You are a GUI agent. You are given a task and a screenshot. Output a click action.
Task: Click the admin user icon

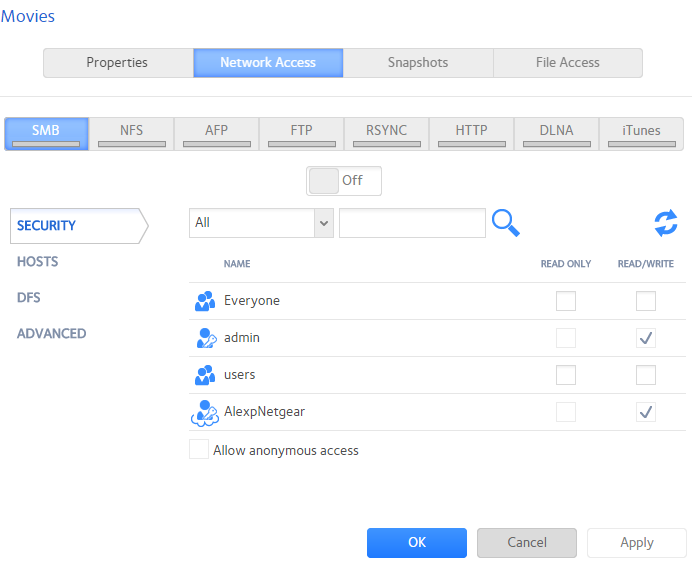tap(207, 338)
